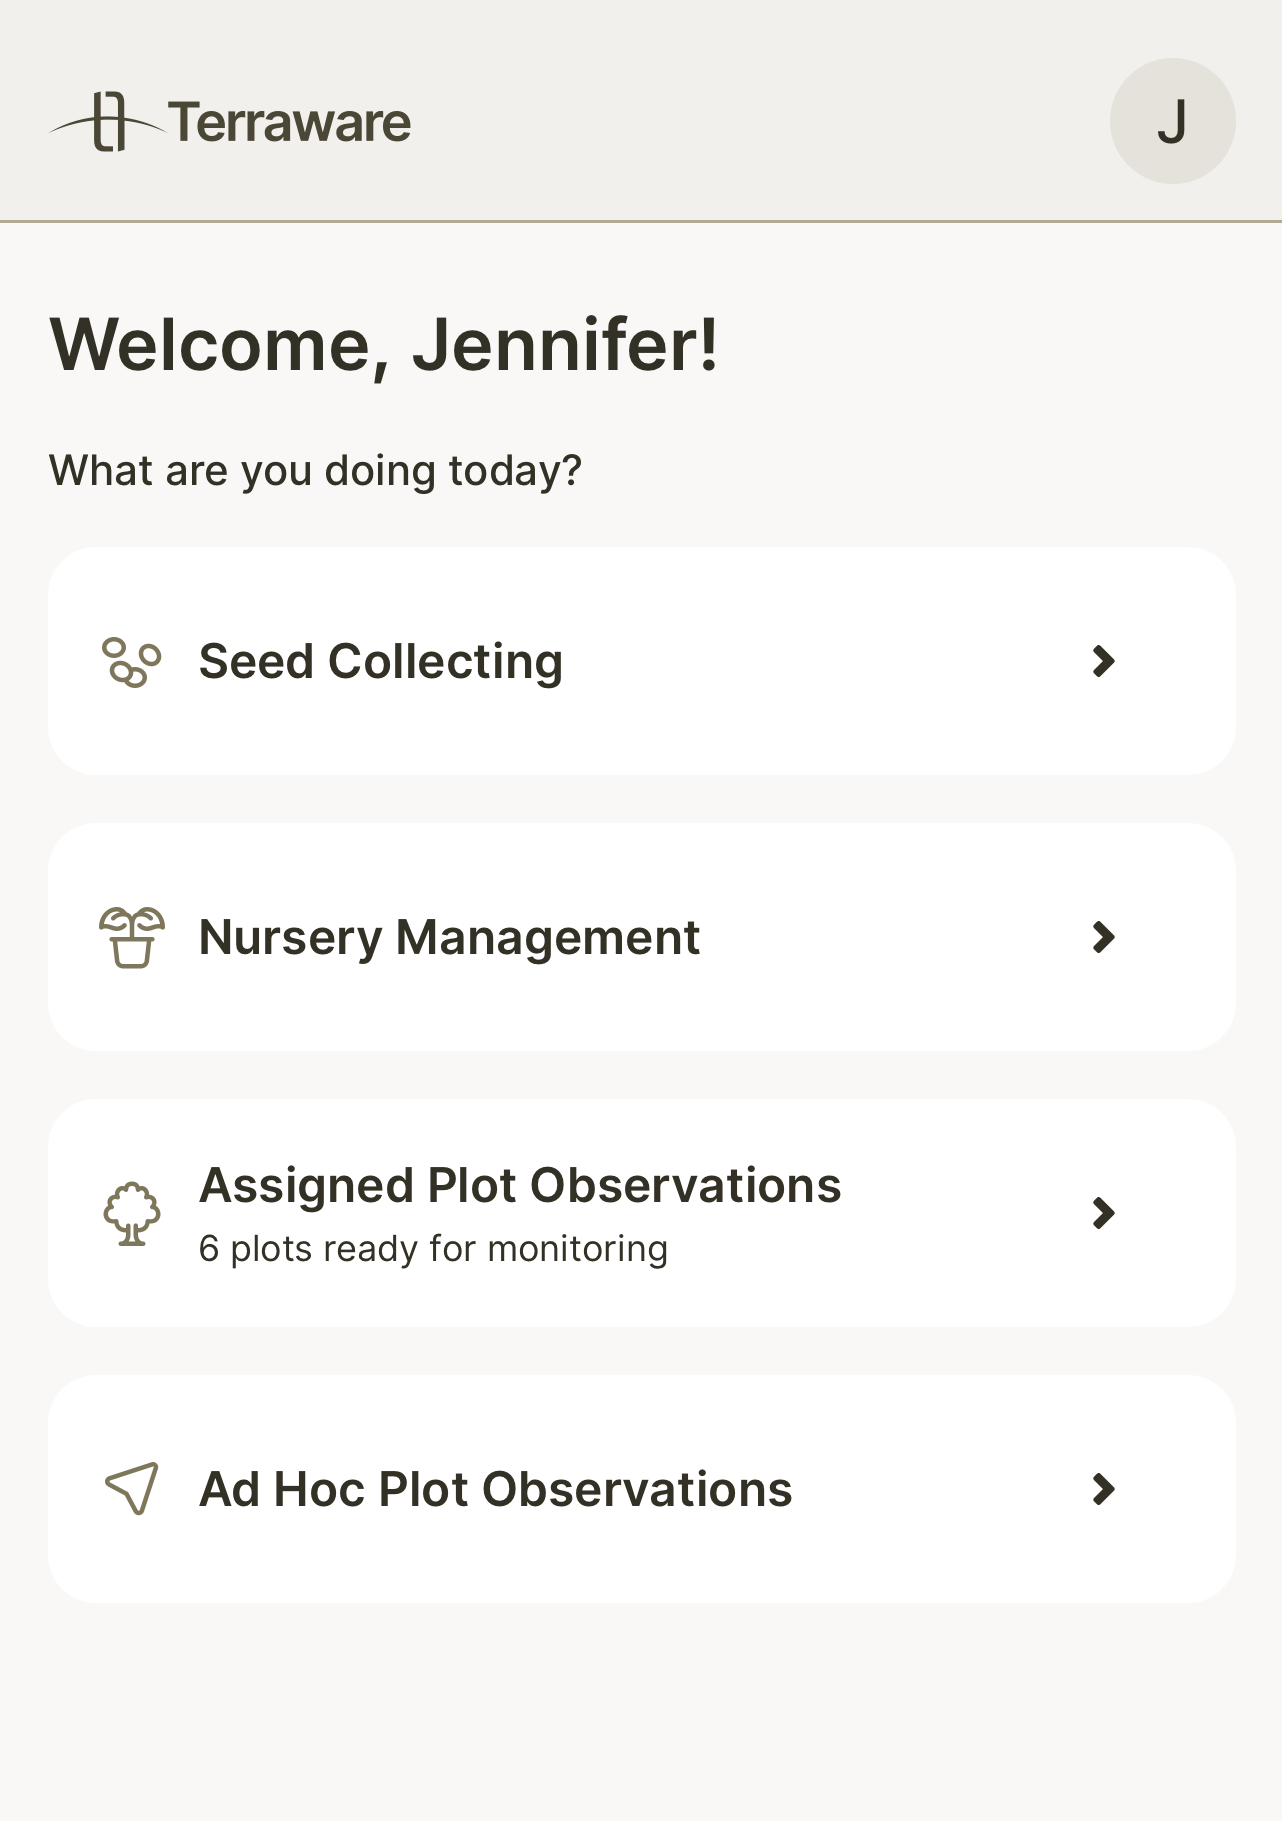Screen dimensions: 1282x1821
Task: Click the 'What are you doing today?' prompt
Action: [315, 470]
